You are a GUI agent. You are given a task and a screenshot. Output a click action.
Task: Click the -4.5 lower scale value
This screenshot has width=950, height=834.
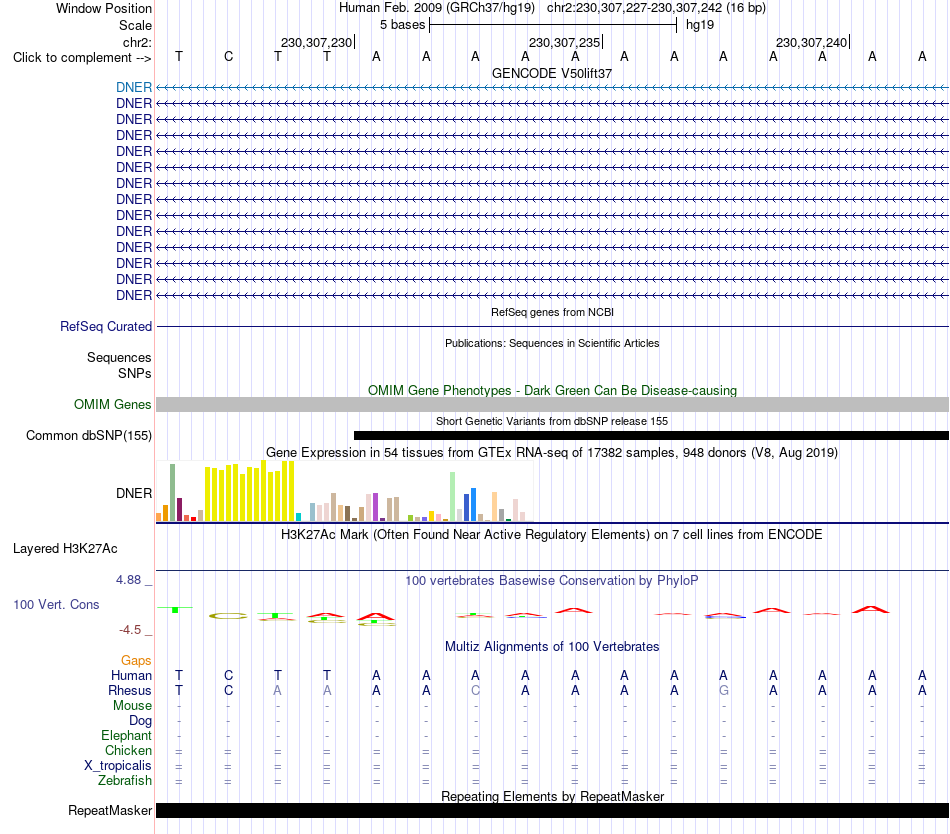130,630
